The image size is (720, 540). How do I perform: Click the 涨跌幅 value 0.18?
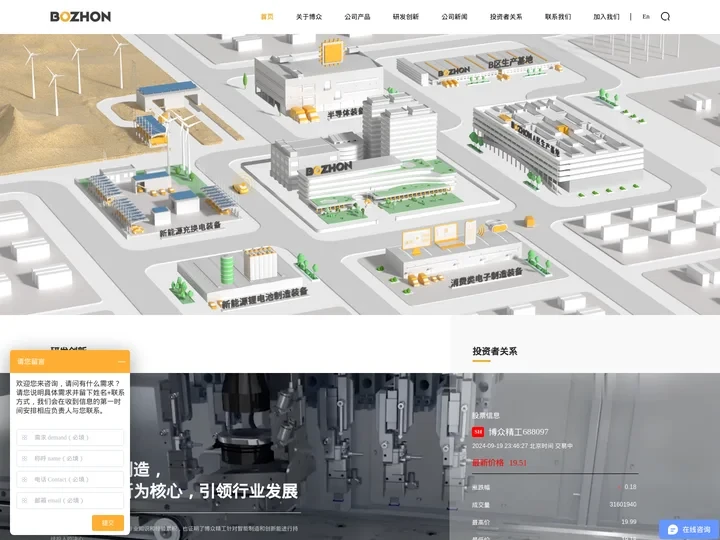tap(630, 487)
